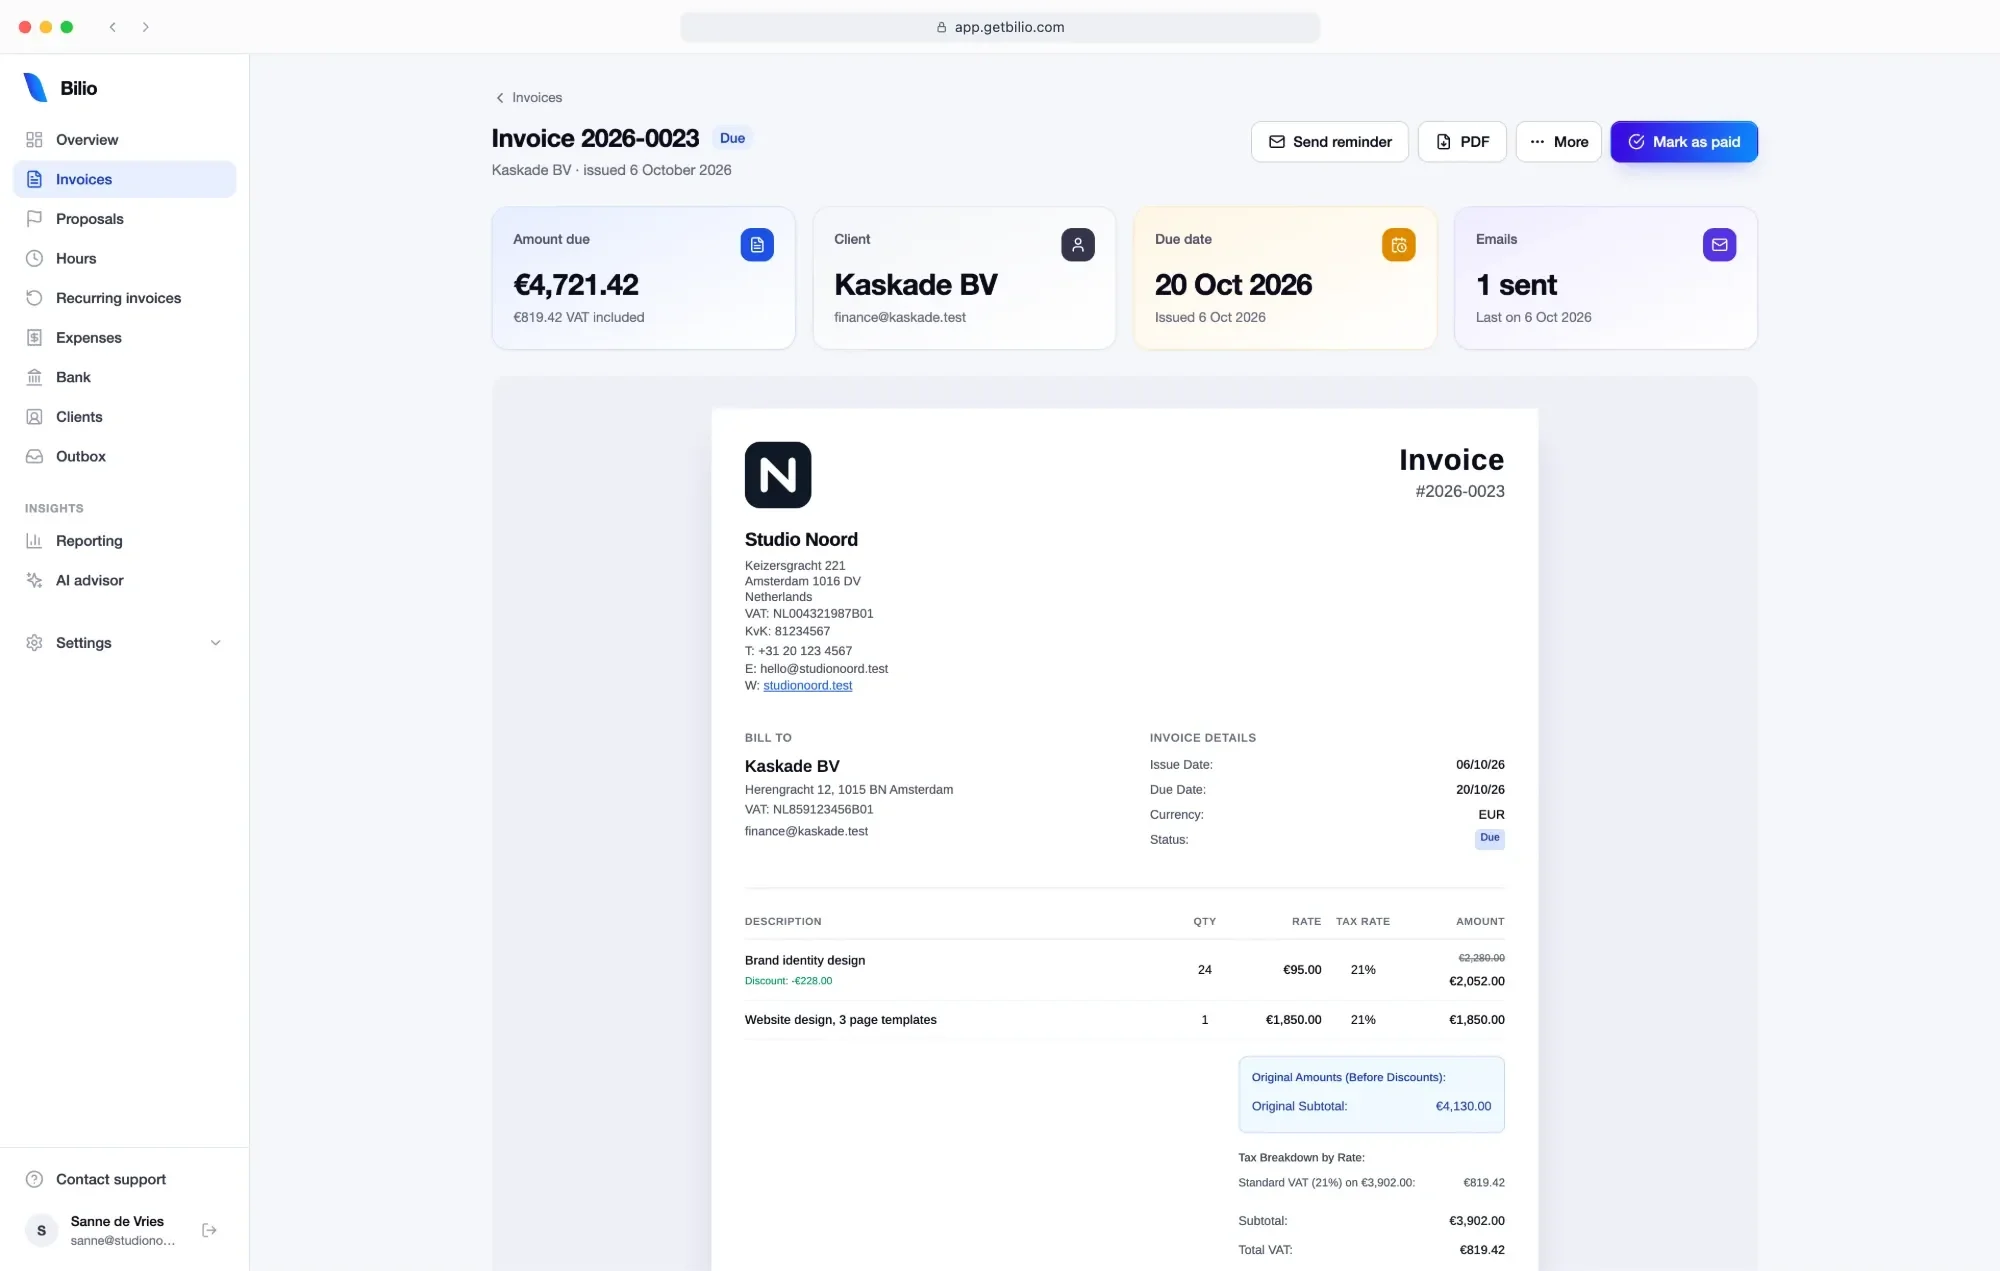Click the Amount due document icon
Screen dimensions: 2000x1271
coord(757,245)
